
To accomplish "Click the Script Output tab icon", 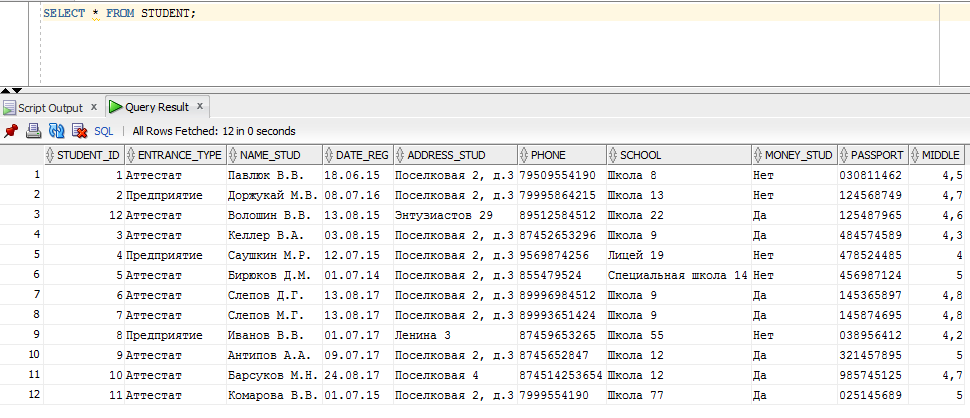I will 9,108.
